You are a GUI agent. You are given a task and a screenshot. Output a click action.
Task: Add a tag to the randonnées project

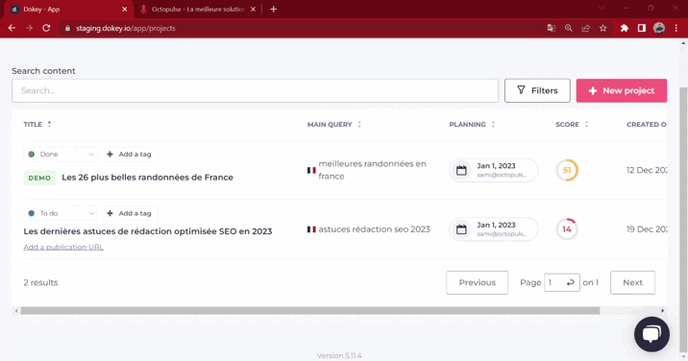pos(129,154)
